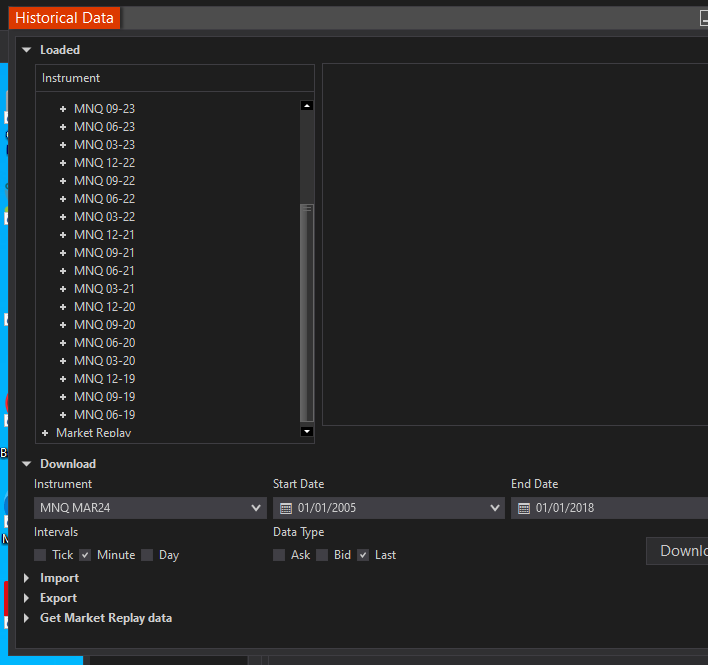This screenshot has width=708, height=665.
Task: Click the instrument list scroll up arrow
Action: coord(307,106)
